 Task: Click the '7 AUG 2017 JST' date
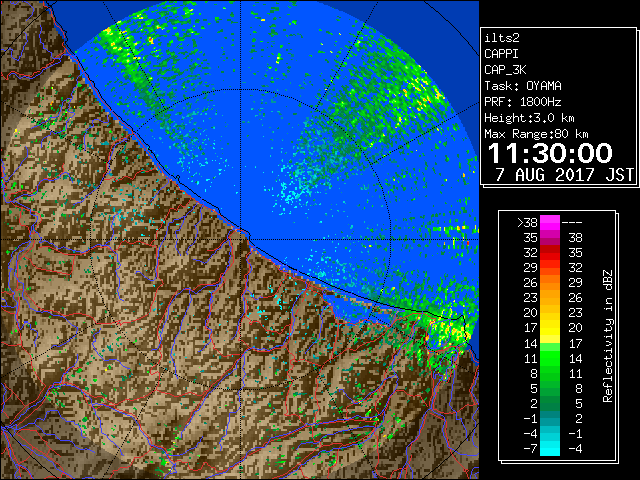point(564,175)
